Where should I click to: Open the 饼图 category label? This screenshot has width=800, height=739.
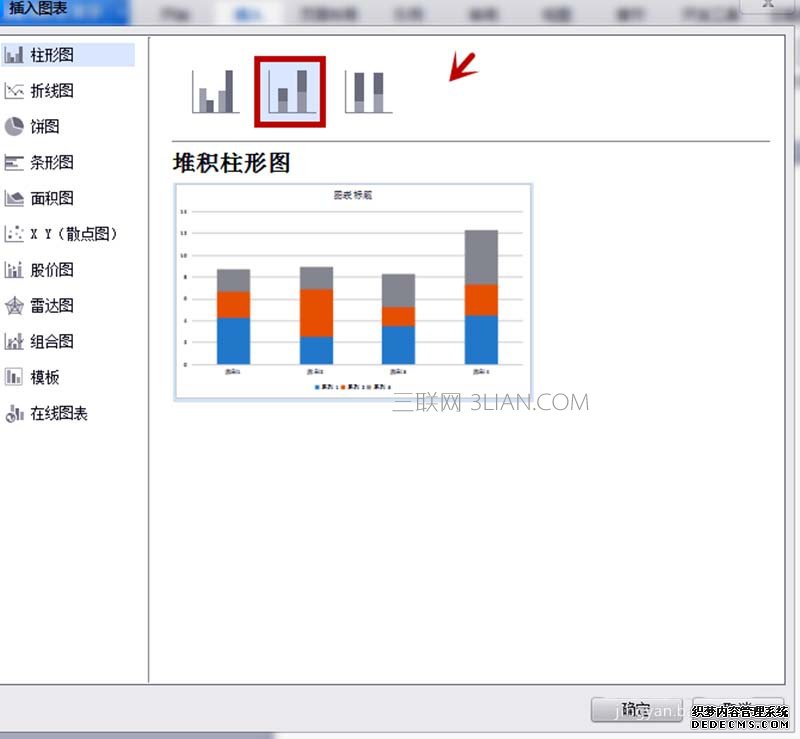click(44, 127)
